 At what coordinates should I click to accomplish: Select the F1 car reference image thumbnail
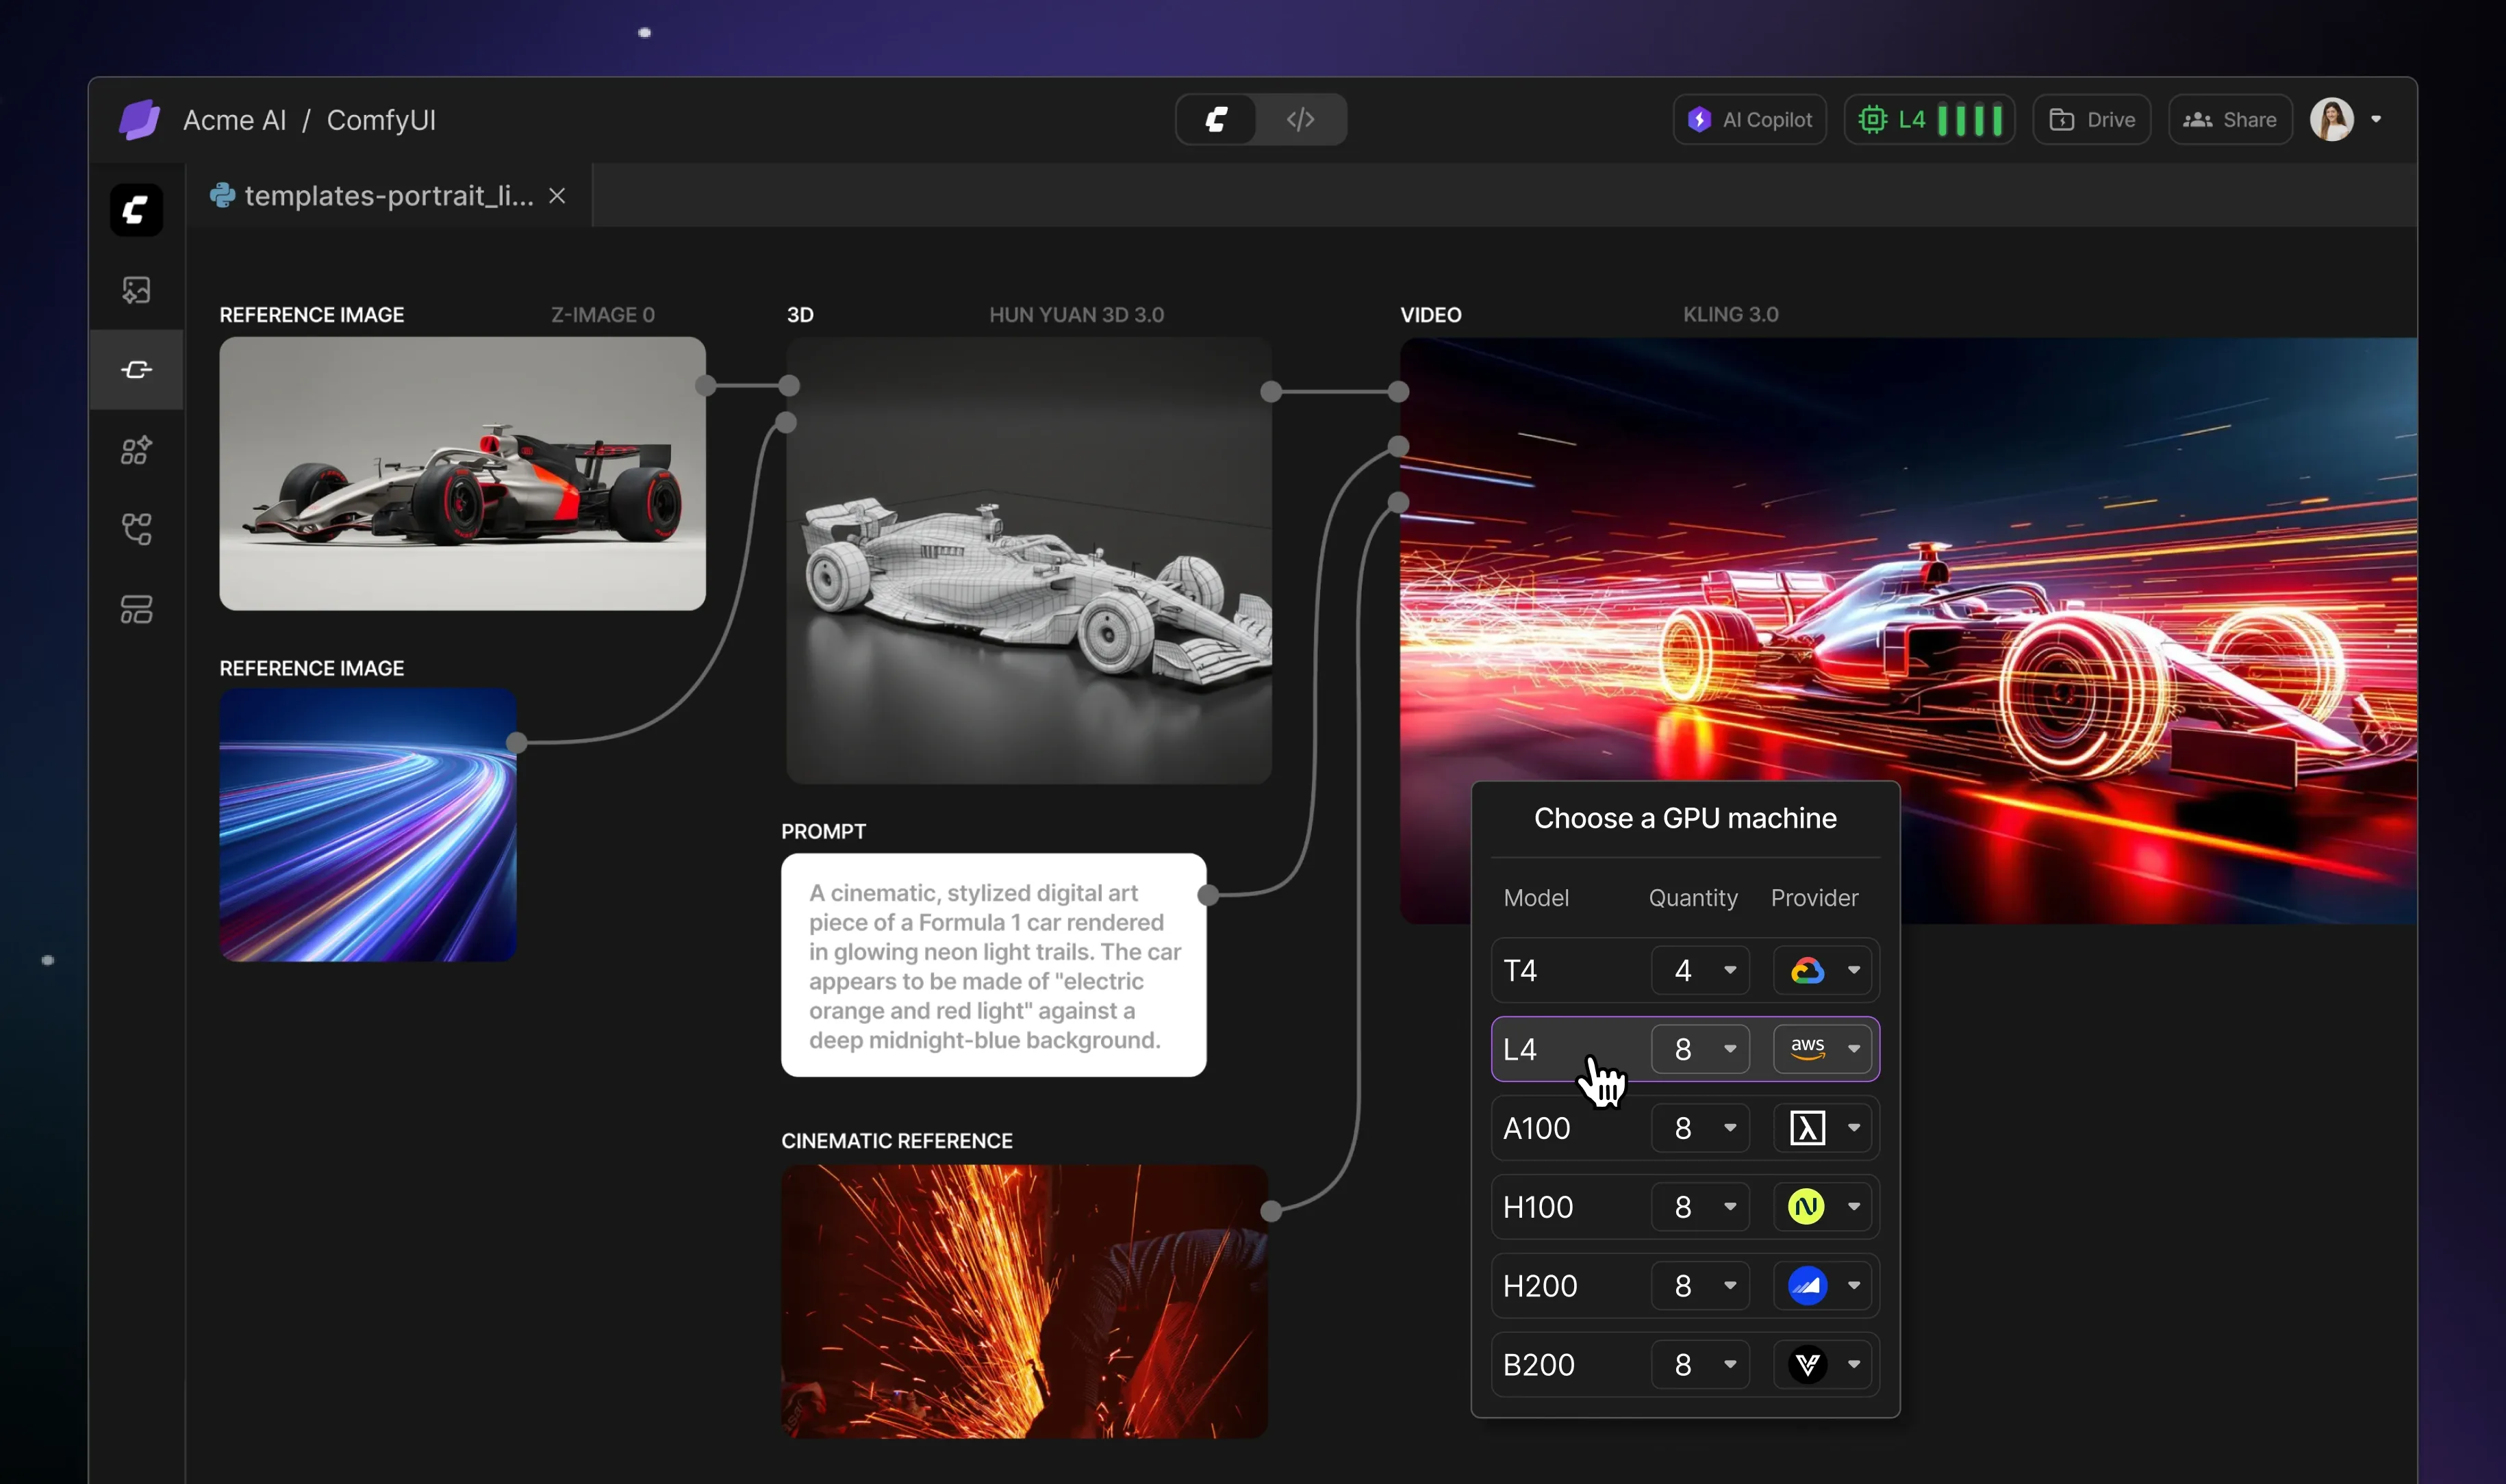(x=462, y=473)
